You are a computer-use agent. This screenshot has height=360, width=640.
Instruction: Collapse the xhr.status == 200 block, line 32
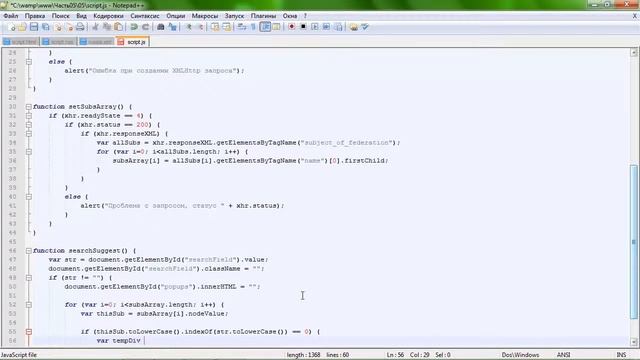coord(29,124)
